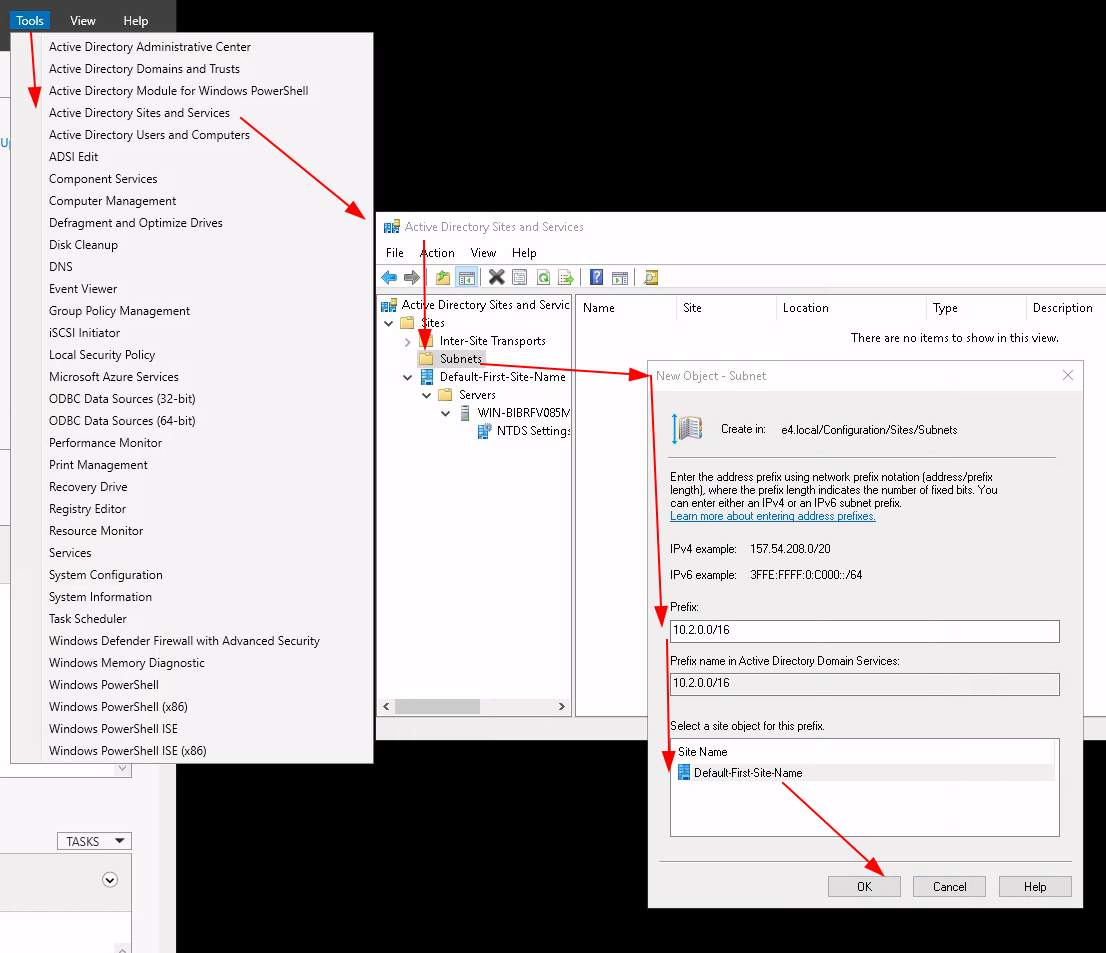
Task: Choose Active Directory Sites and Services from Tools
Action: [x=139, y=113]
